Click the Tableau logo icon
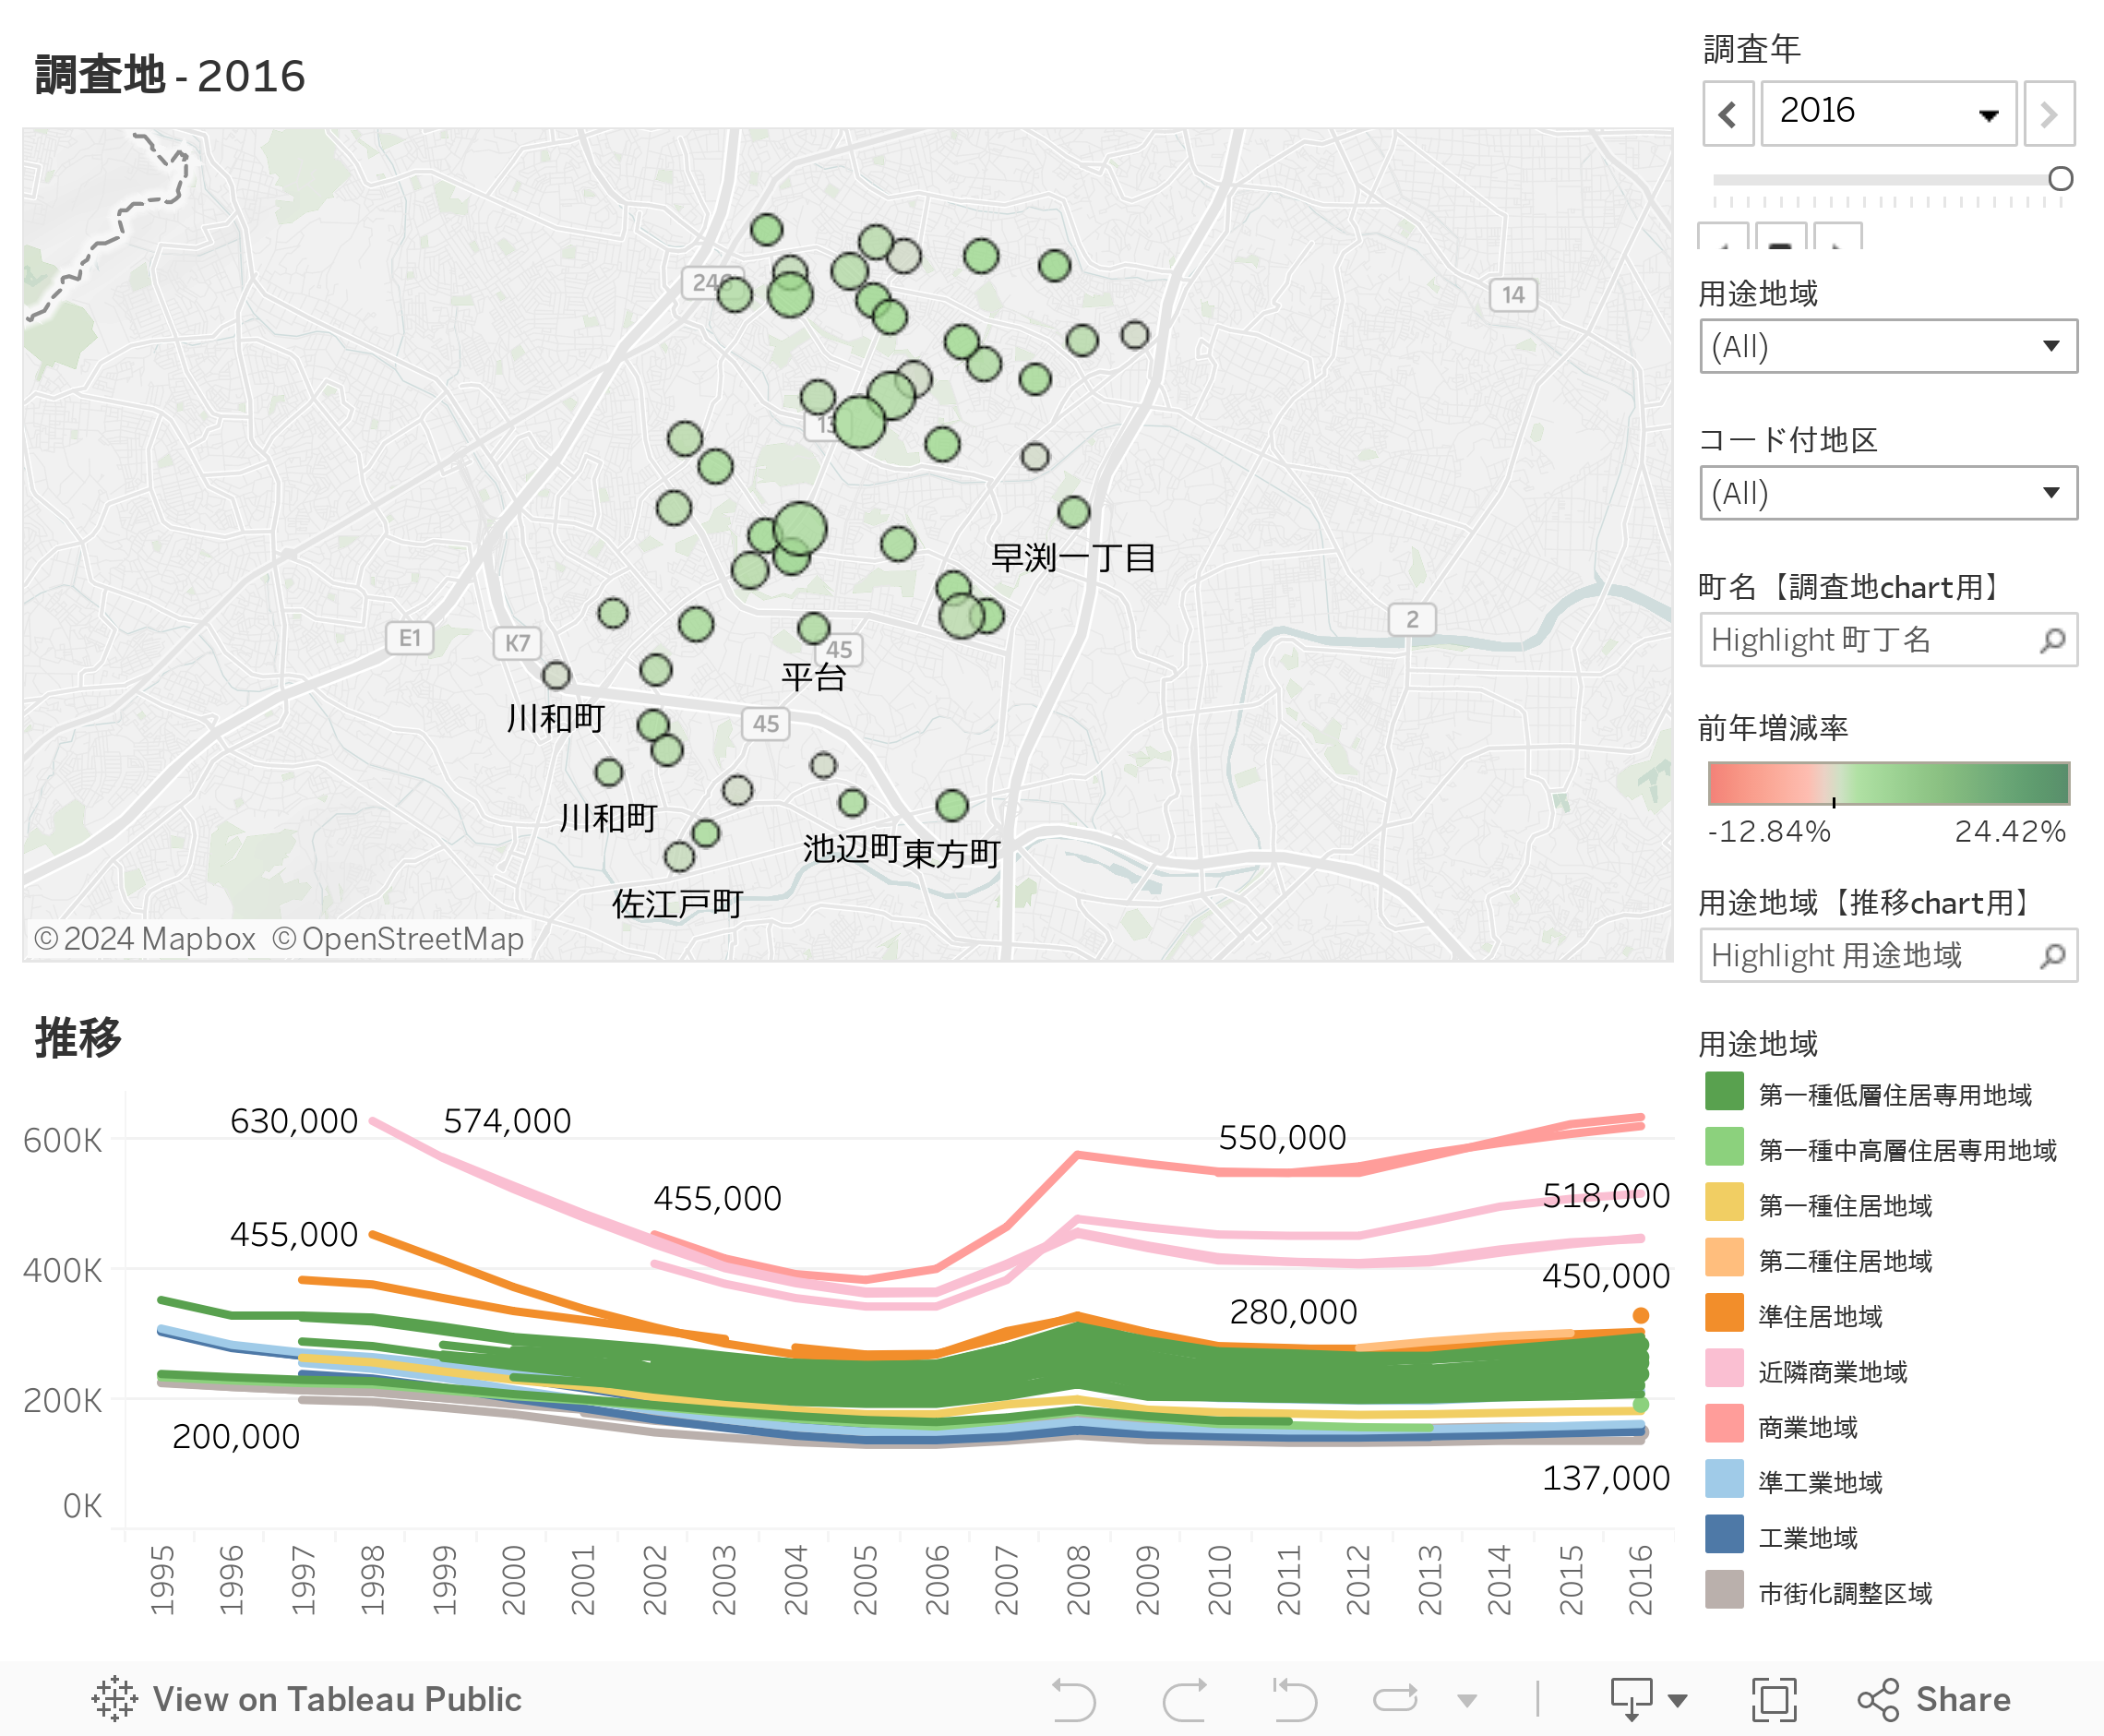Screen dimensions: 2104x1736 [x=114, y=1699]
